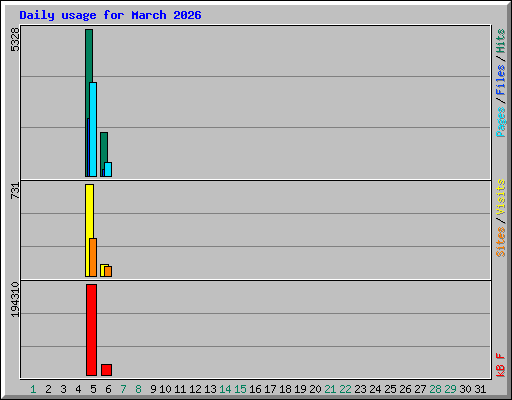Select day 12 on the date axis
The image size is (512, 400).
click(x=195, y=389)
